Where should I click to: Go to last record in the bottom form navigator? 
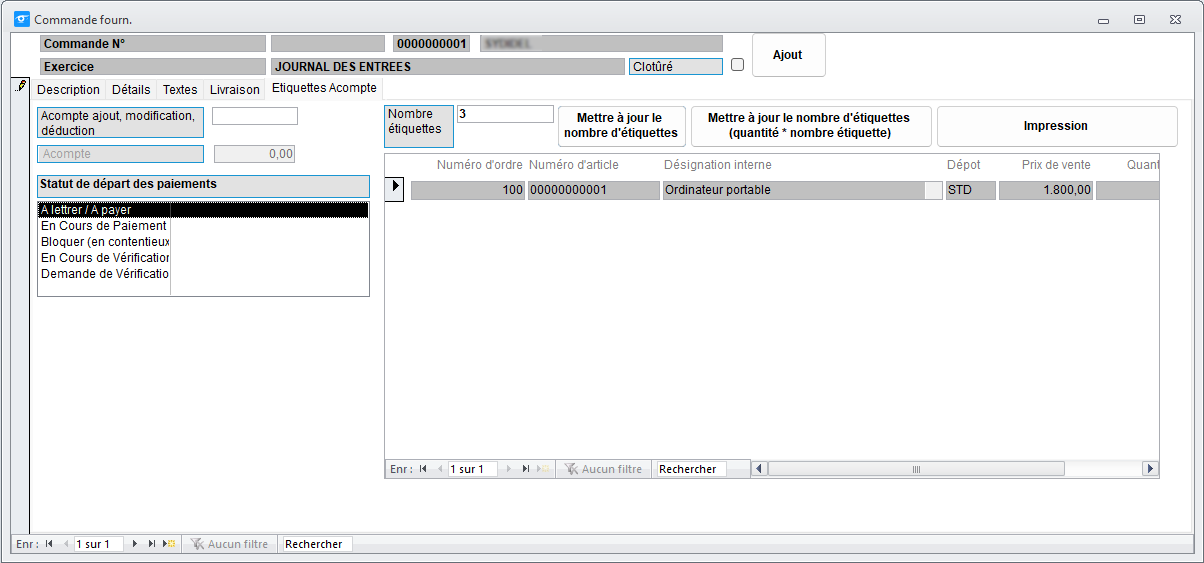[152, 544]
